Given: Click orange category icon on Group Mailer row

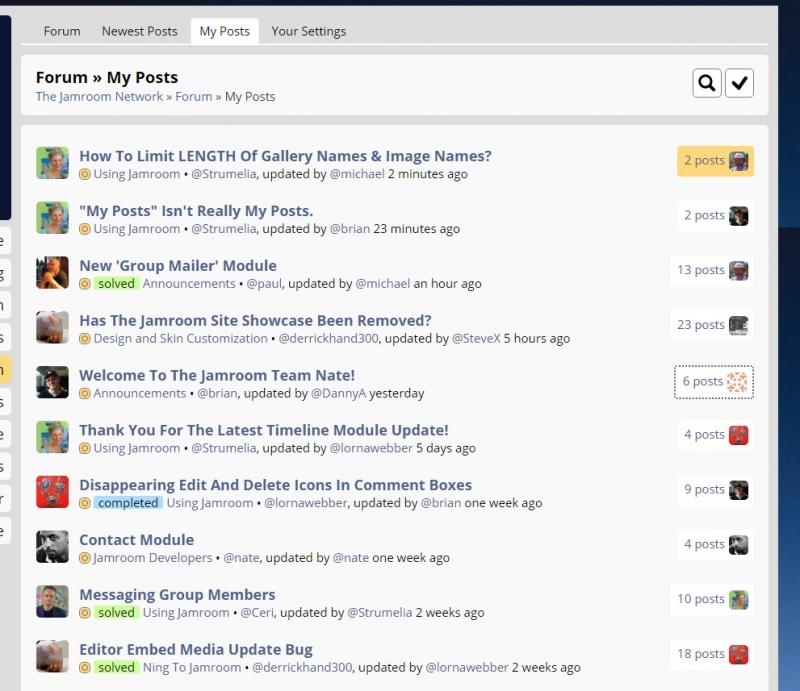Looking at the screenshot, I should click(85, 284).
